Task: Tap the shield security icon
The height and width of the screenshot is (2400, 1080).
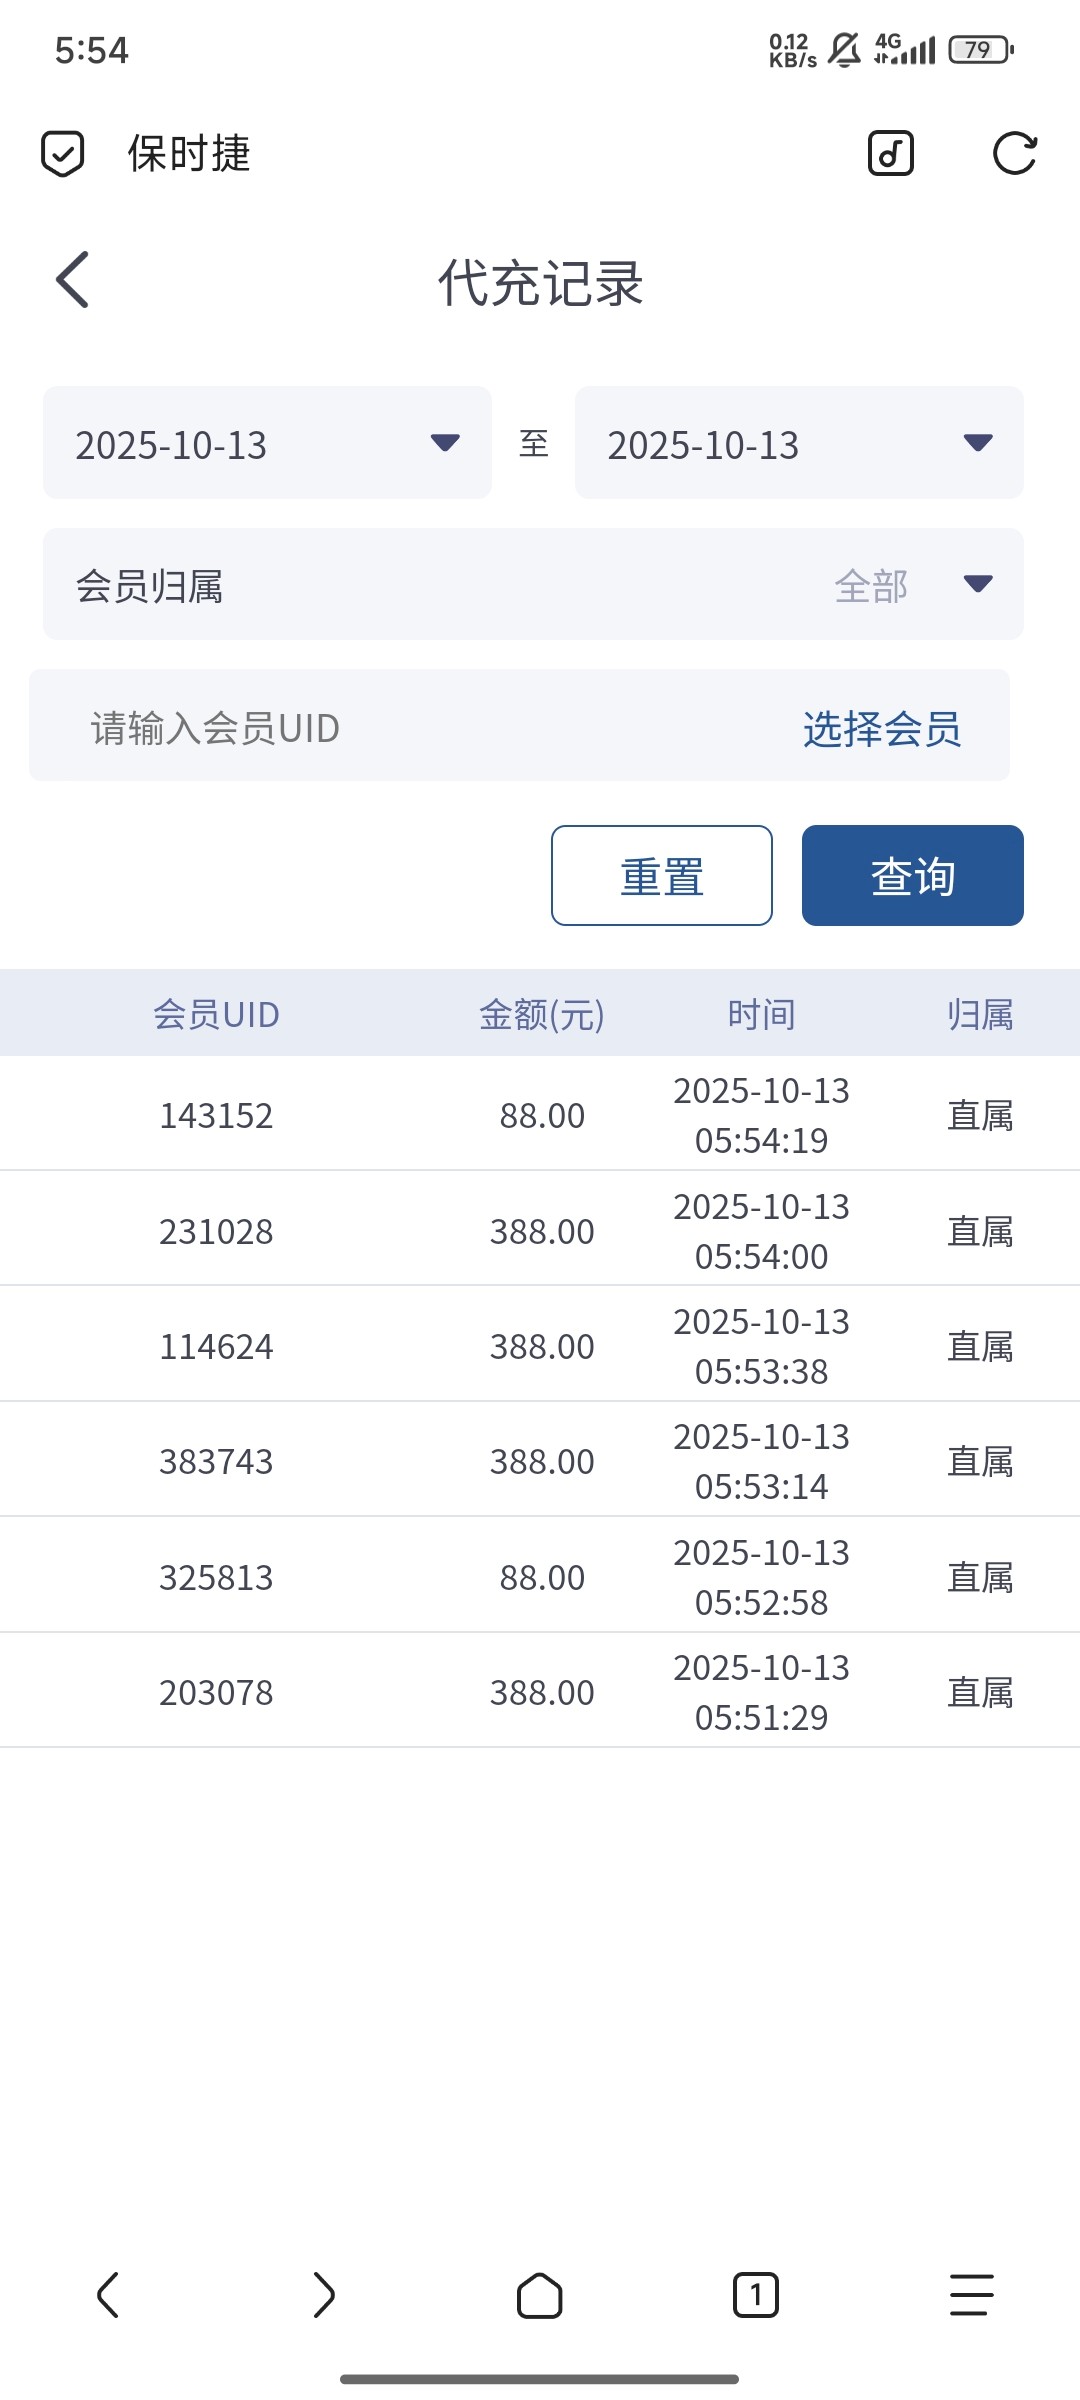Action: tap(62, 154)
